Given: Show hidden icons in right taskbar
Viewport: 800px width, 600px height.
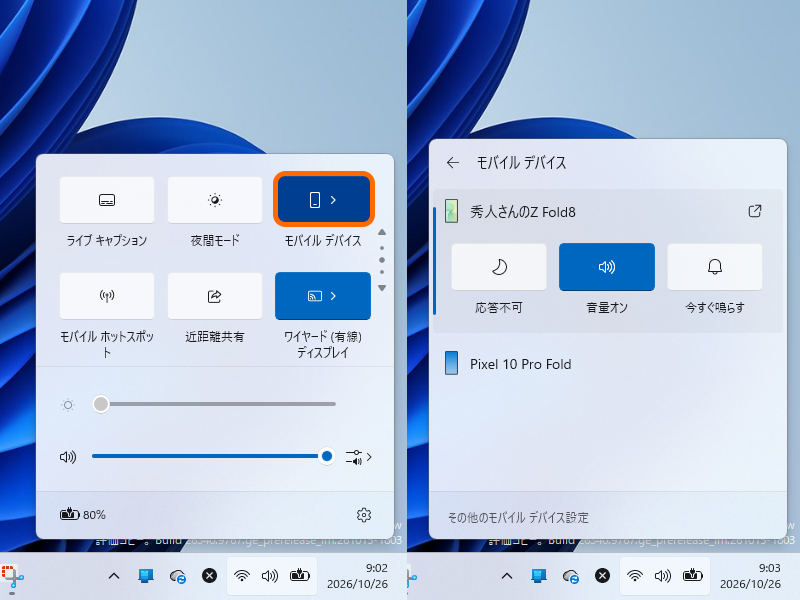Looking at the screenshot, I should tap(507, 576).
